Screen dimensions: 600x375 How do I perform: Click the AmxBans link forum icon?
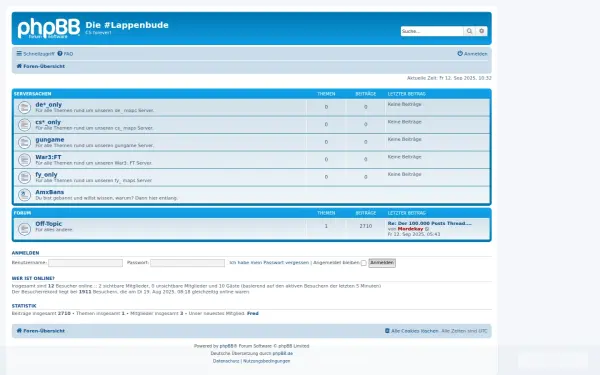[x=24, y=195]
